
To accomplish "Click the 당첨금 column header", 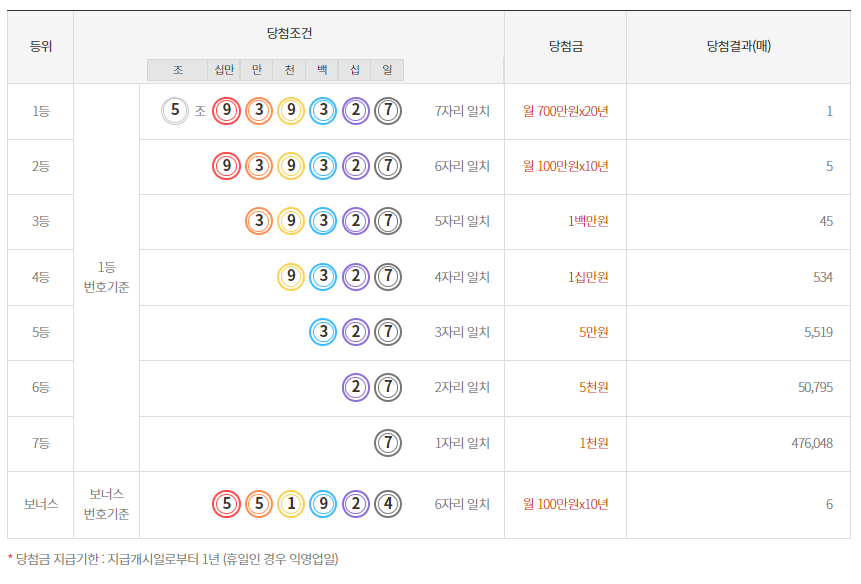I will point(566,47).
